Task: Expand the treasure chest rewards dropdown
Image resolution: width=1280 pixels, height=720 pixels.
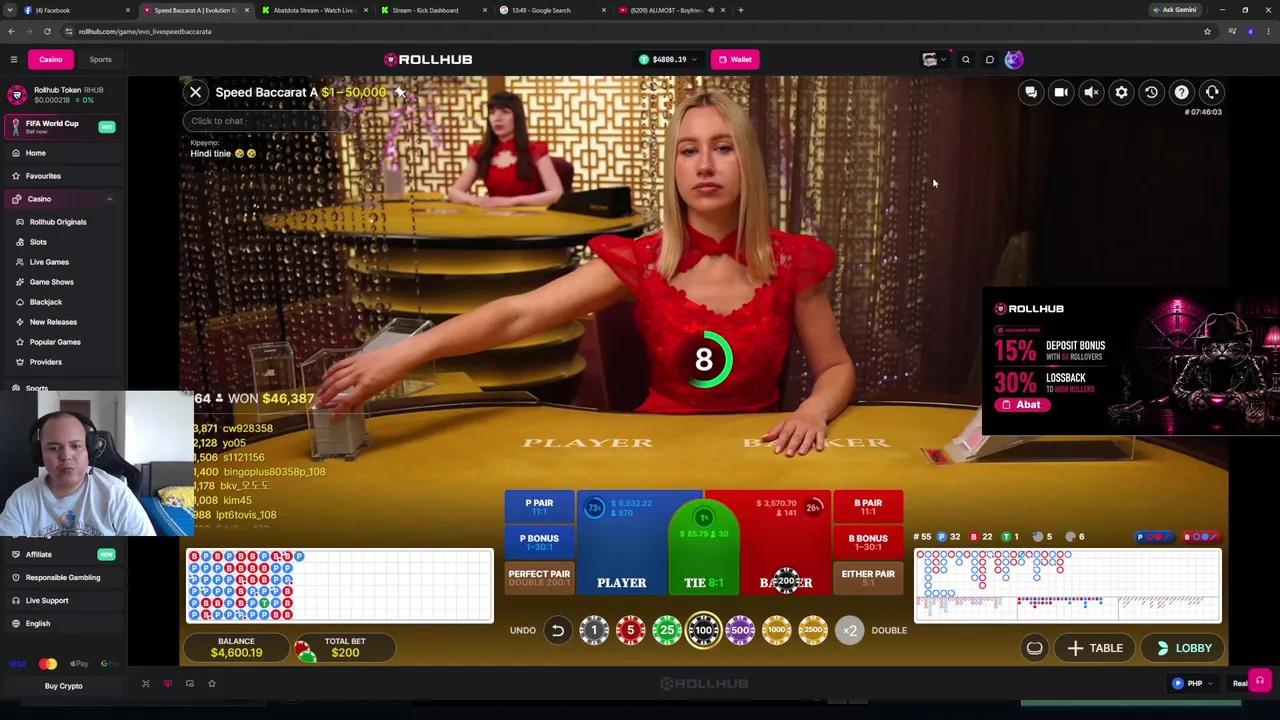Action: click(x=934, y=60)
